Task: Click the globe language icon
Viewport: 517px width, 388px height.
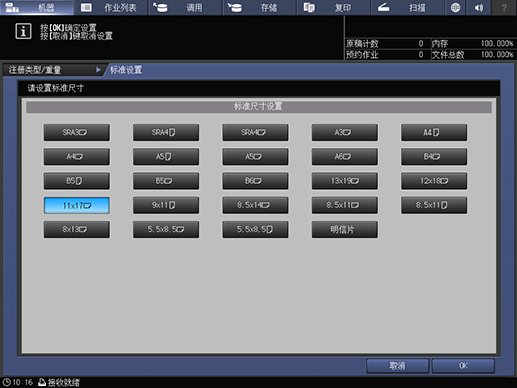Action: pos(455,7)
